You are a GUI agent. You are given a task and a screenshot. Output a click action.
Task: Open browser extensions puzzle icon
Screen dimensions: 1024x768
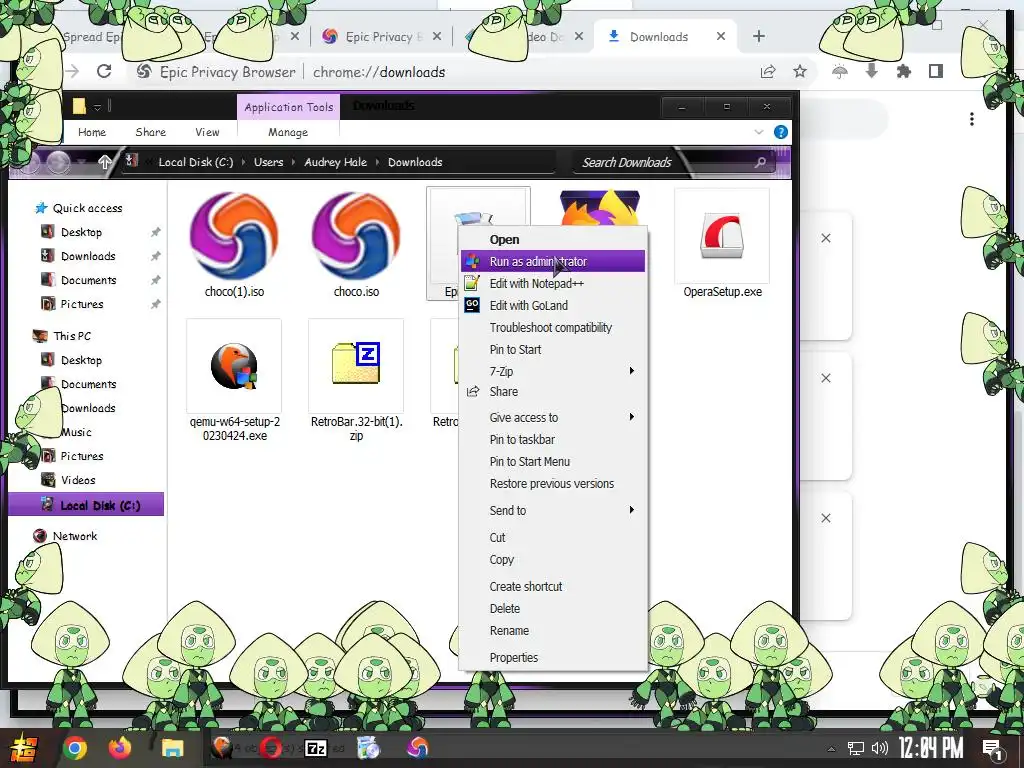904,71
